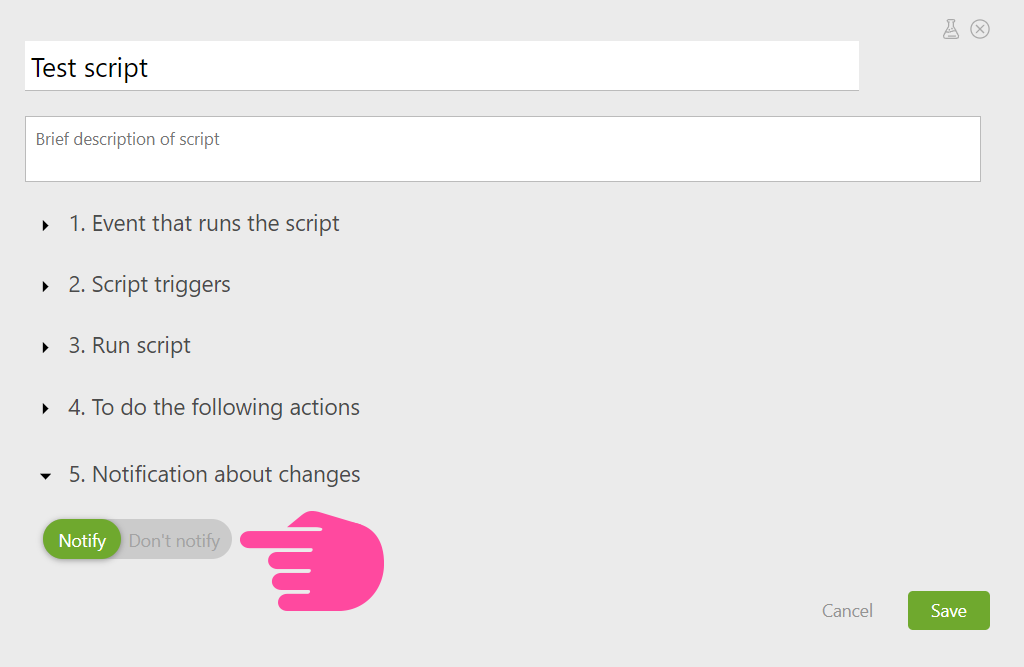
Task: Click the flask test icon
Action: [x=951, y=29]
